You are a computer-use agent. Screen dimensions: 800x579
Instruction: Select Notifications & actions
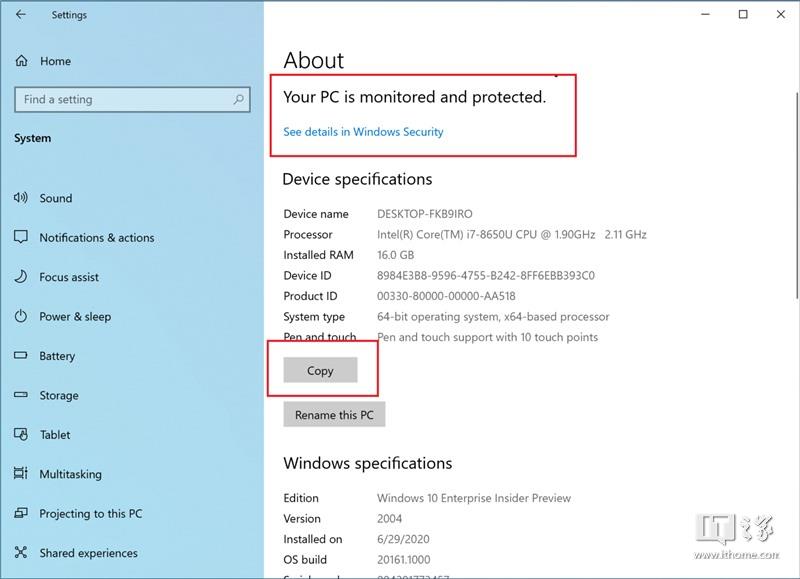click(96, 238)
